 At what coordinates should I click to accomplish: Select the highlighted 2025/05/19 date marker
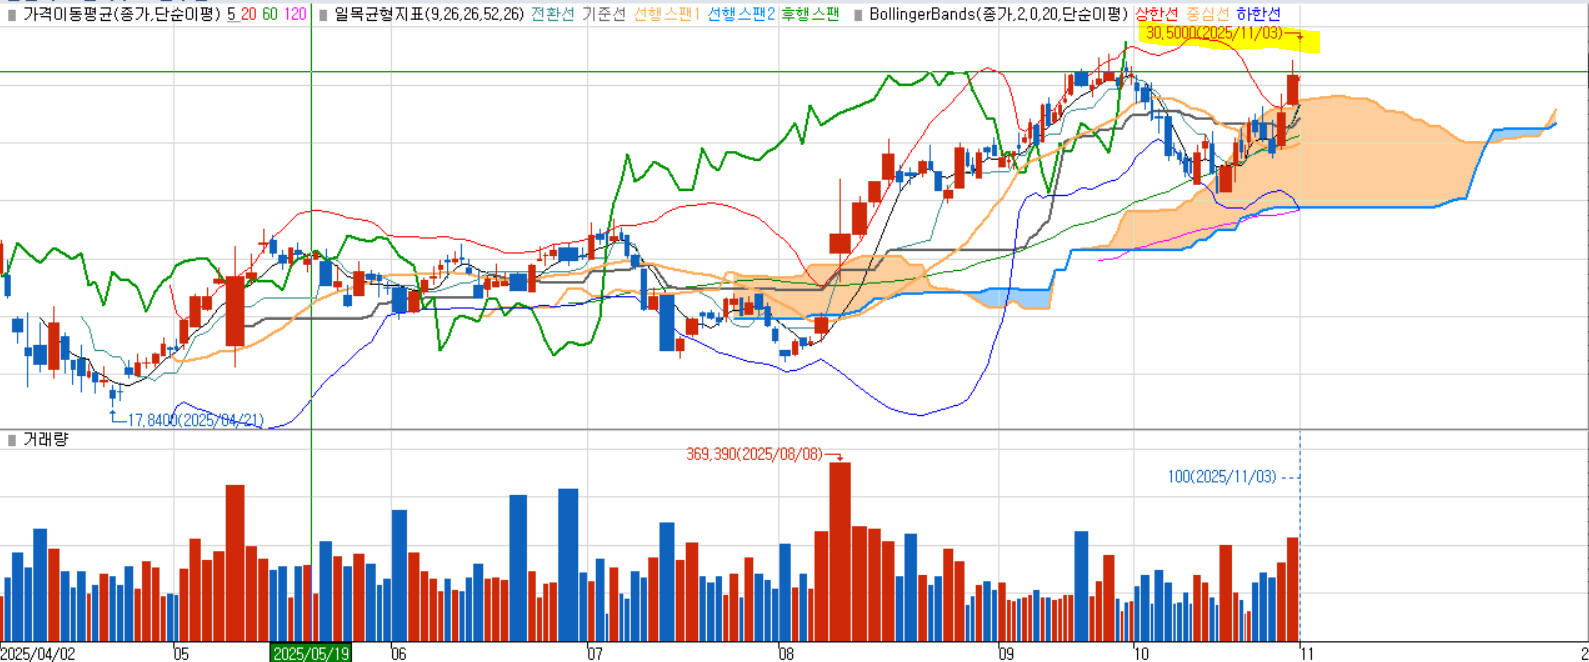click(x=311, y=653)
